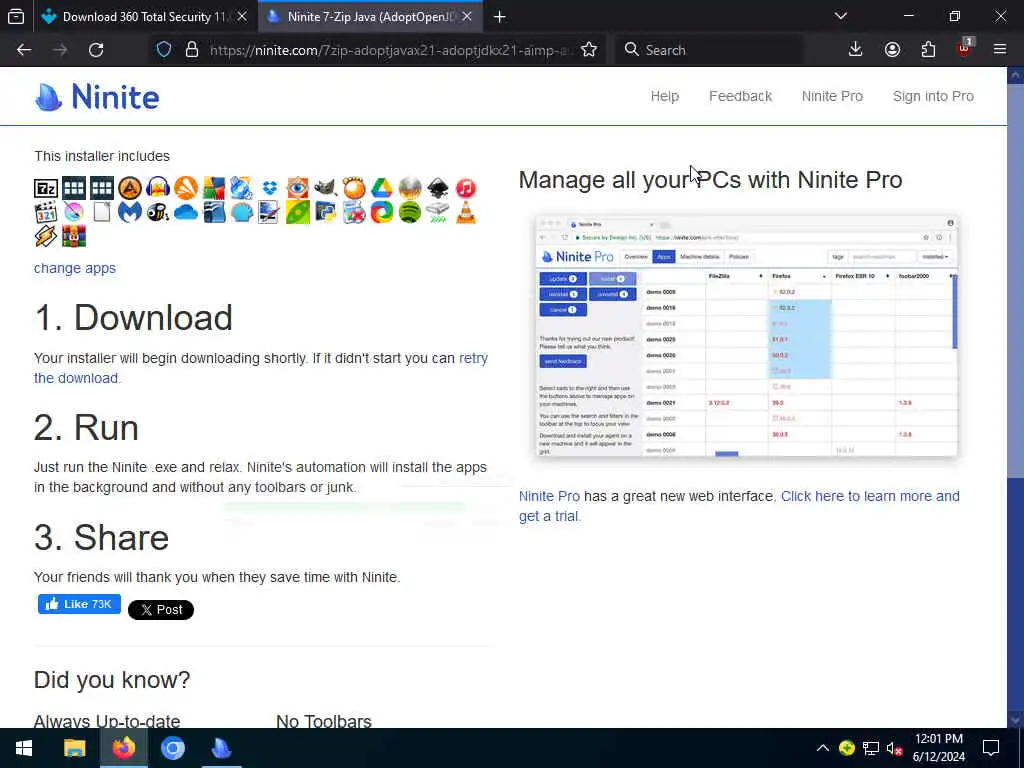The height and width of the screenshot is (768, 1024).
Task: Click here to learn more trial link
Action: tap(739, 506)
